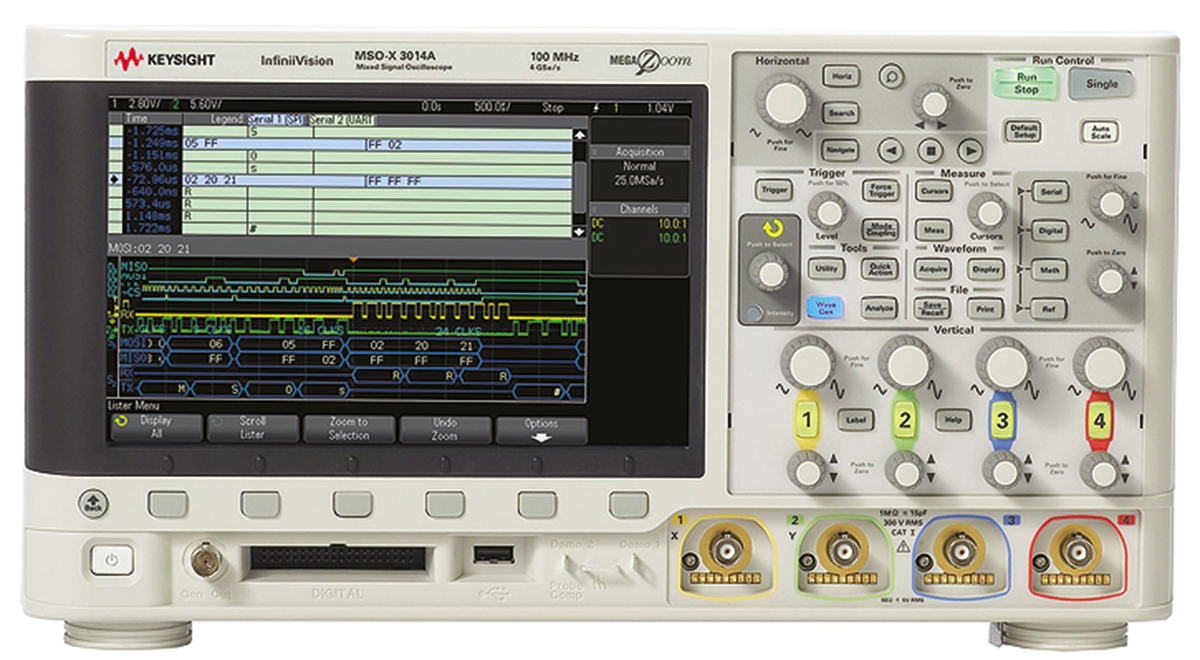The width and height of the screenshot is (1200, 660).
Task: Click the lister scroll down arrow
Action: (x=578, y=230)
